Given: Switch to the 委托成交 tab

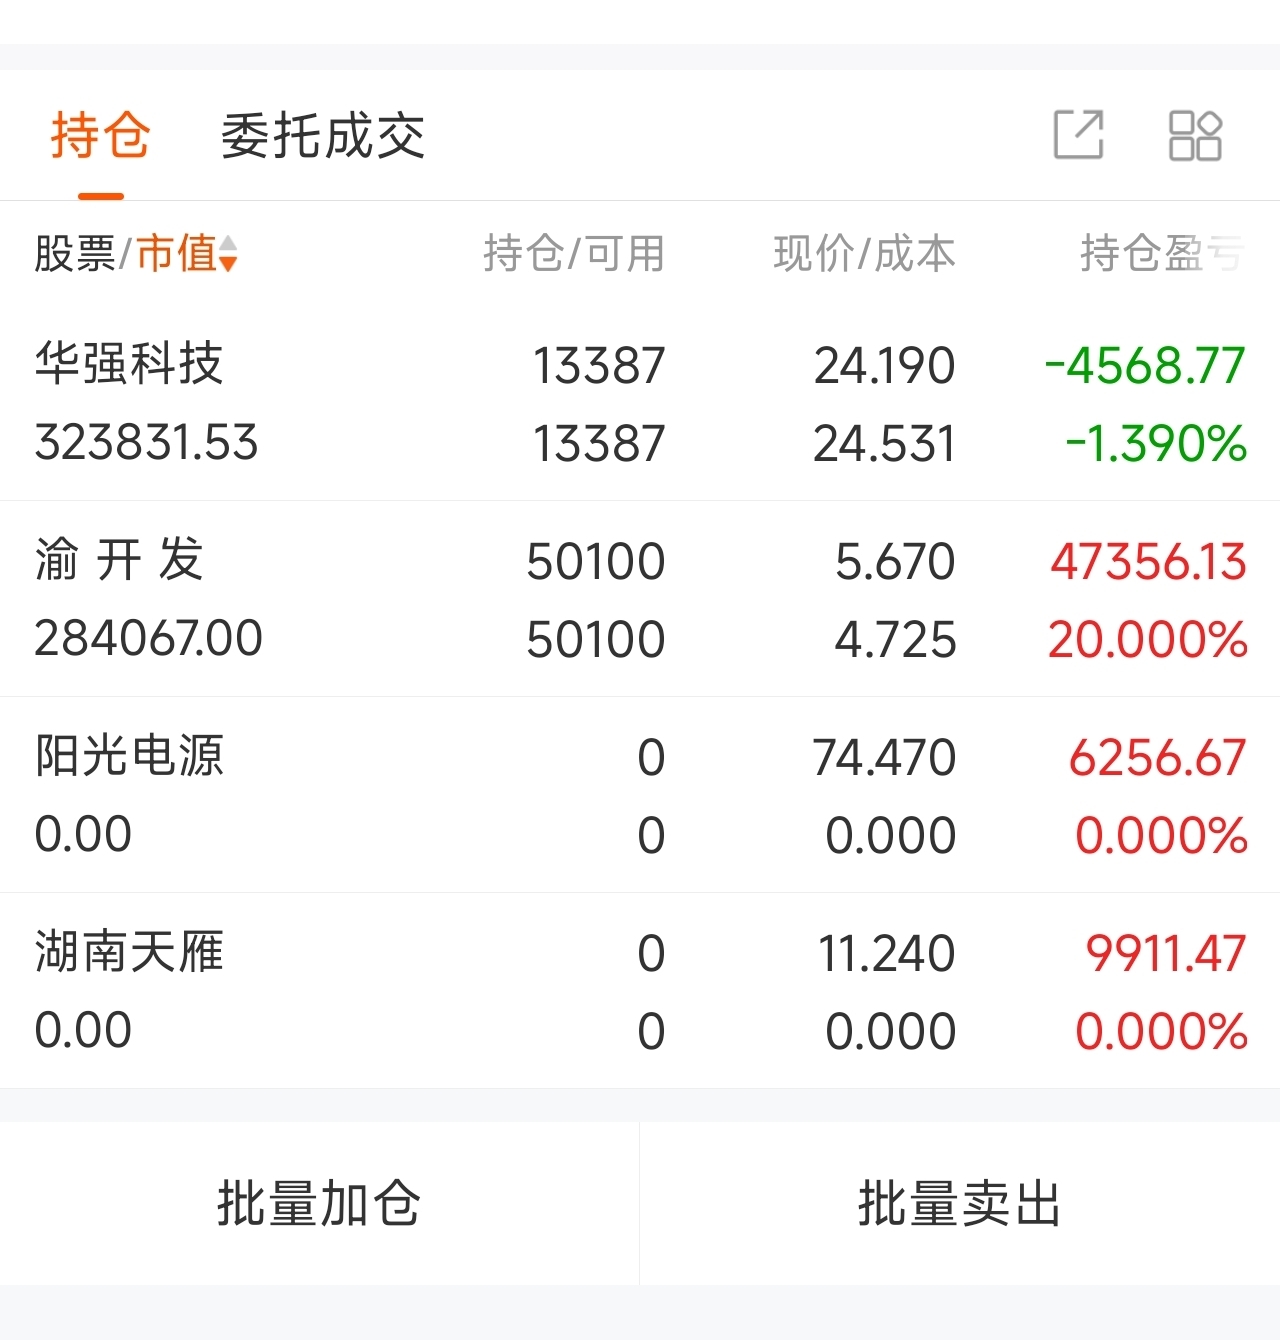Looking at the screenshot, I should point(323,135).
